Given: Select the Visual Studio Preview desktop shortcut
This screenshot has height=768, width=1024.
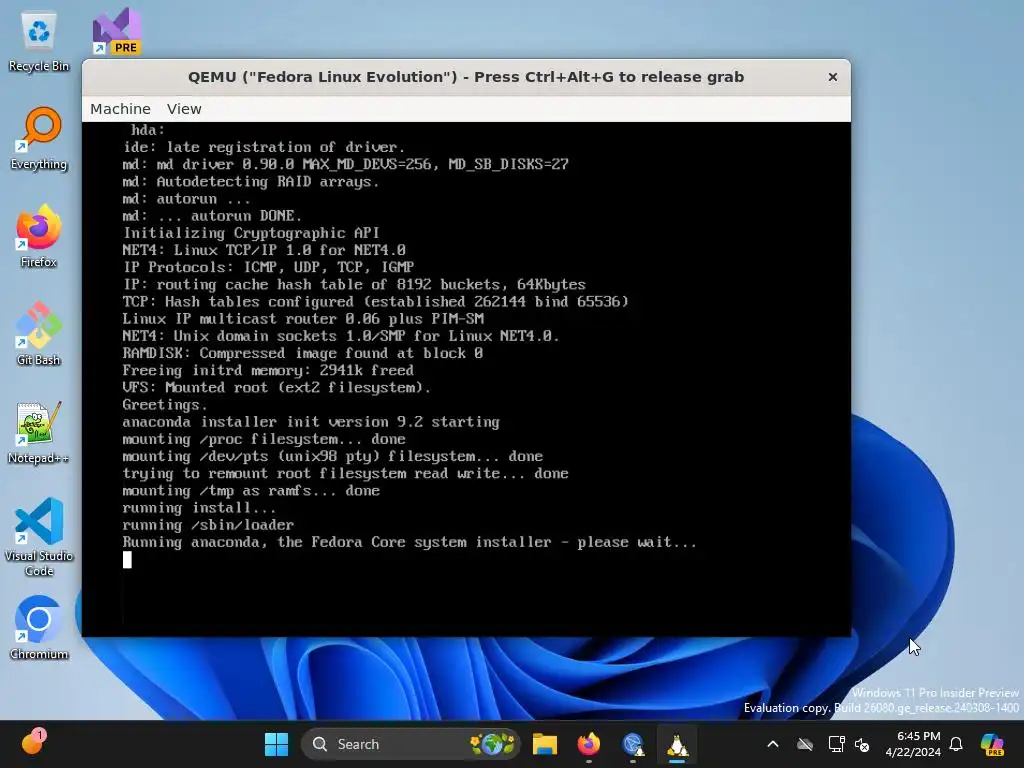Looking at the screenshot, I should coord(116,31).
